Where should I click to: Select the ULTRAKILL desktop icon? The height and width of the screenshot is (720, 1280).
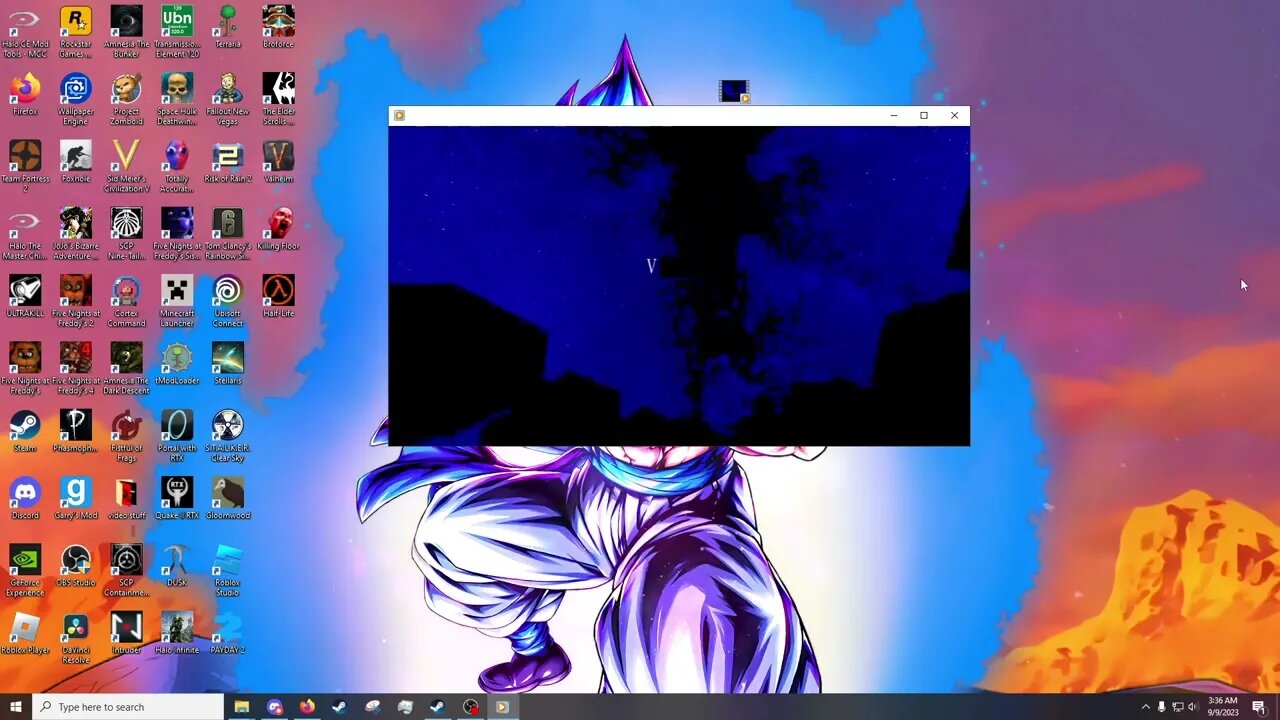click(x=25, y=296)
